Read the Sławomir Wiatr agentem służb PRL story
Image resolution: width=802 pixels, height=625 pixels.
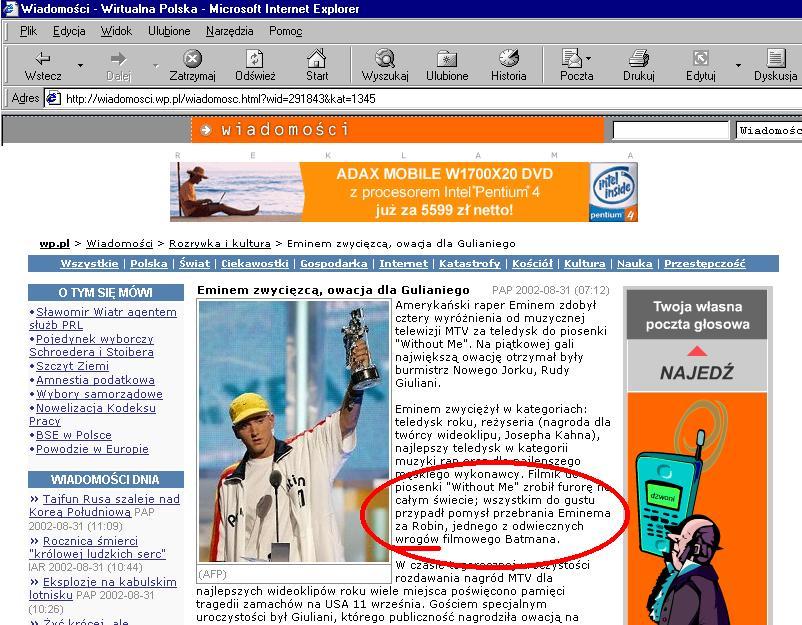103,318
